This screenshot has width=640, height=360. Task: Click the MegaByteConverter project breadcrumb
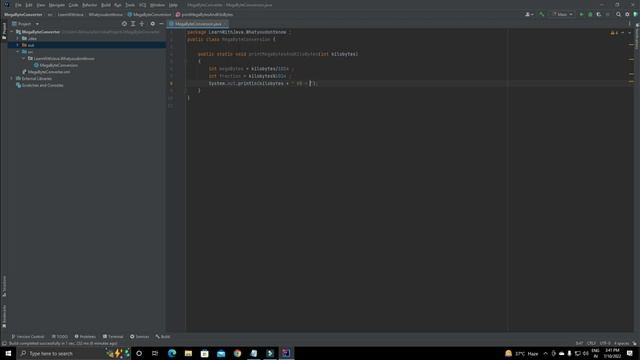pos(23,14)
